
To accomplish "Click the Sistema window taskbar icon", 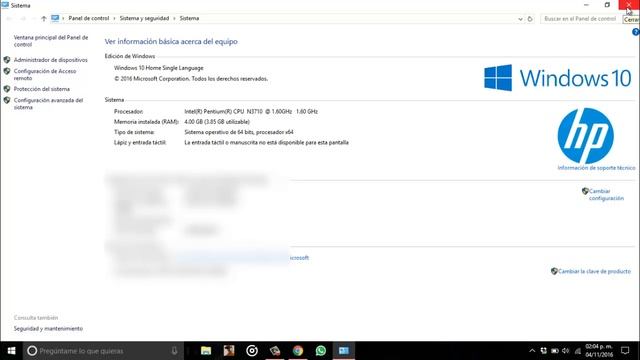I will point(344,351).
